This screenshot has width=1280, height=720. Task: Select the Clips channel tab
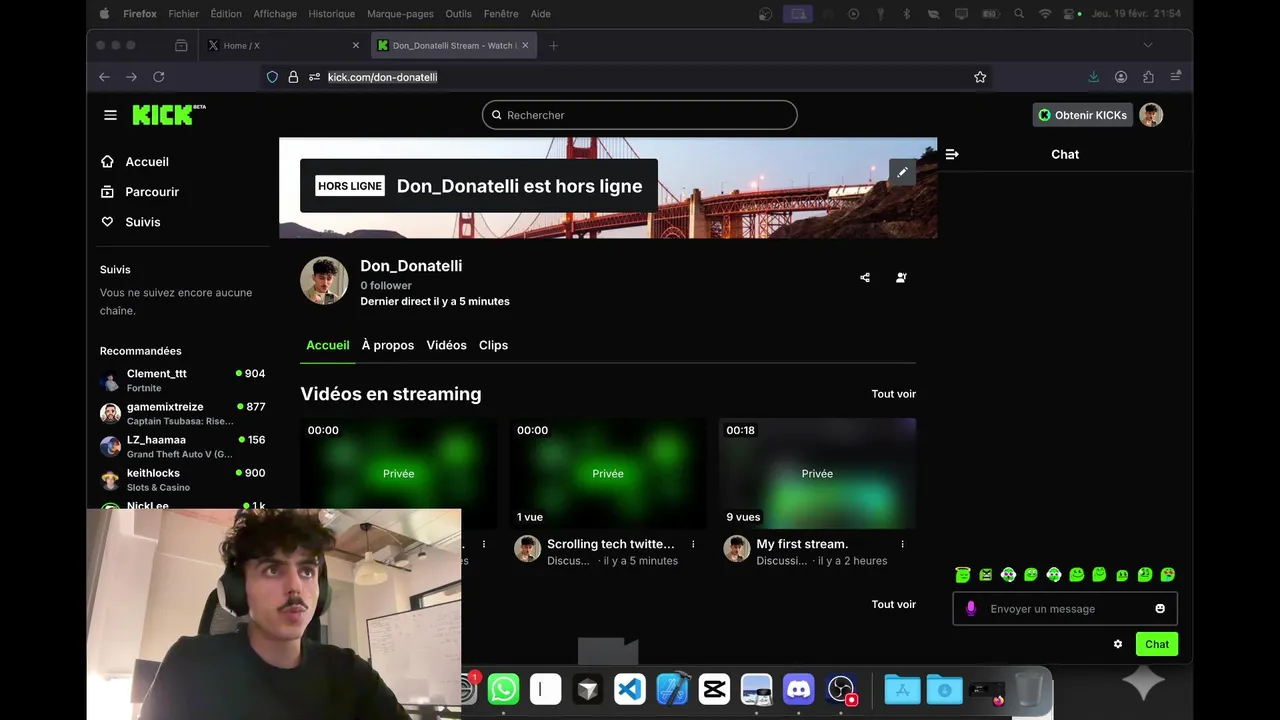[x=493, y=345]
